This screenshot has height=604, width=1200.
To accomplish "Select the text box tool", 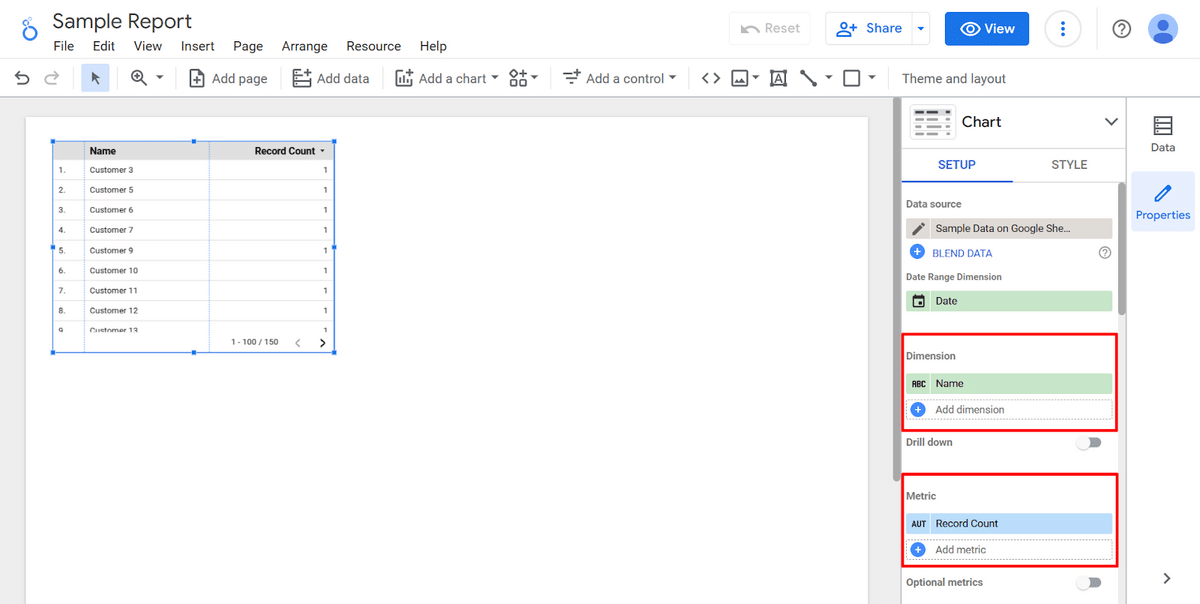I will (778, 78).
